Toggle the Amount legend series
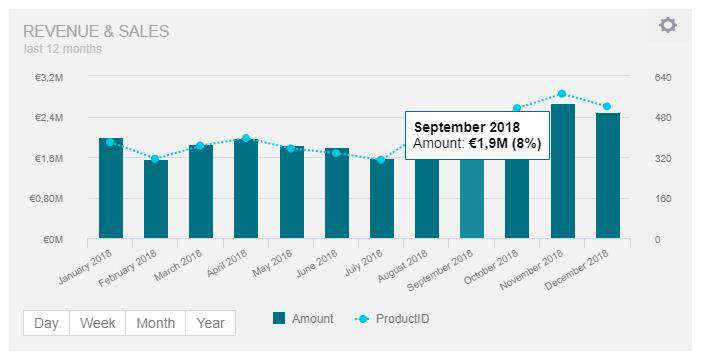This screenshot has height=364, width=705. pos(303,319)
